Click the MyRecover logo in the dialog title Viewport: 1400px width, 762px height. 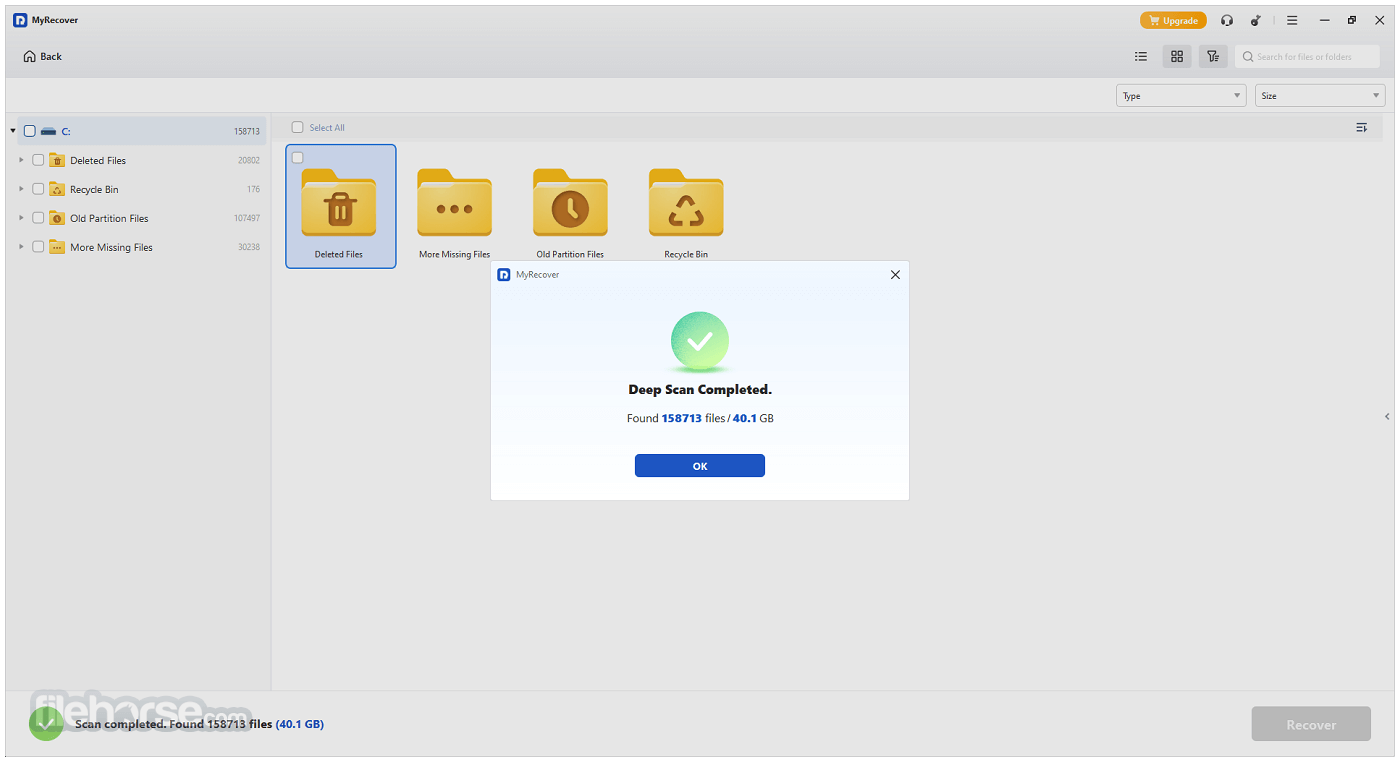coord(504,274)
